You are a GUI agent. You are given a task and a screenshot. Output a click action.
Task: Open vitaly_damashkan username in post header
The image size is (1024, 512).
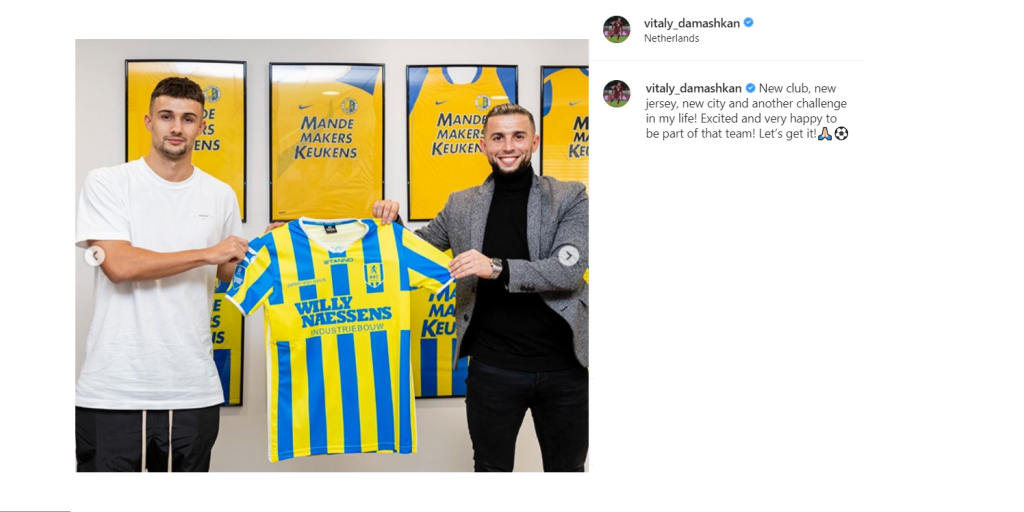[x=692, y=23]
